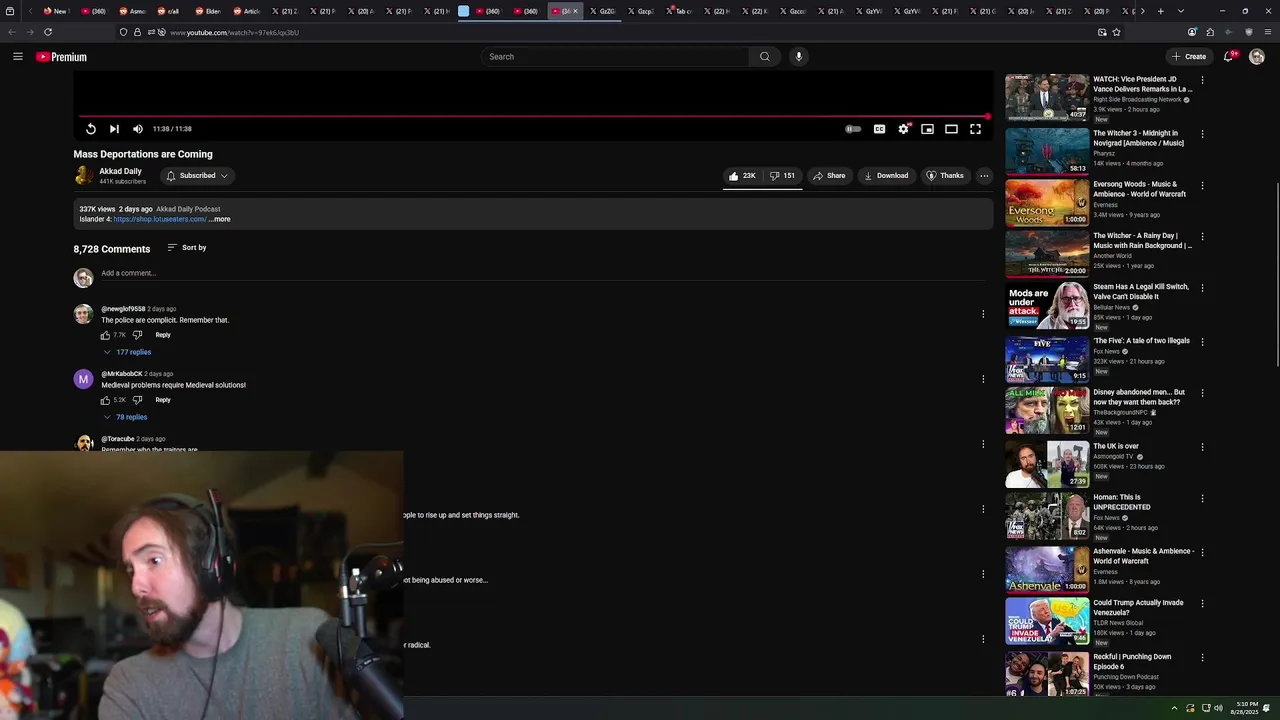Like the comment by @newglof9558

105,335
